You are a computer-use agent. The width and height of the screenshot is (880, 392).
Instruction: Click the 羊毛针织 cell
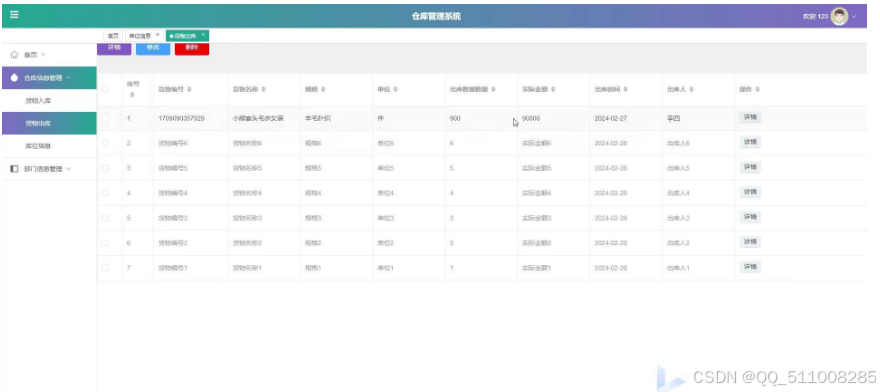pos(318,118)
